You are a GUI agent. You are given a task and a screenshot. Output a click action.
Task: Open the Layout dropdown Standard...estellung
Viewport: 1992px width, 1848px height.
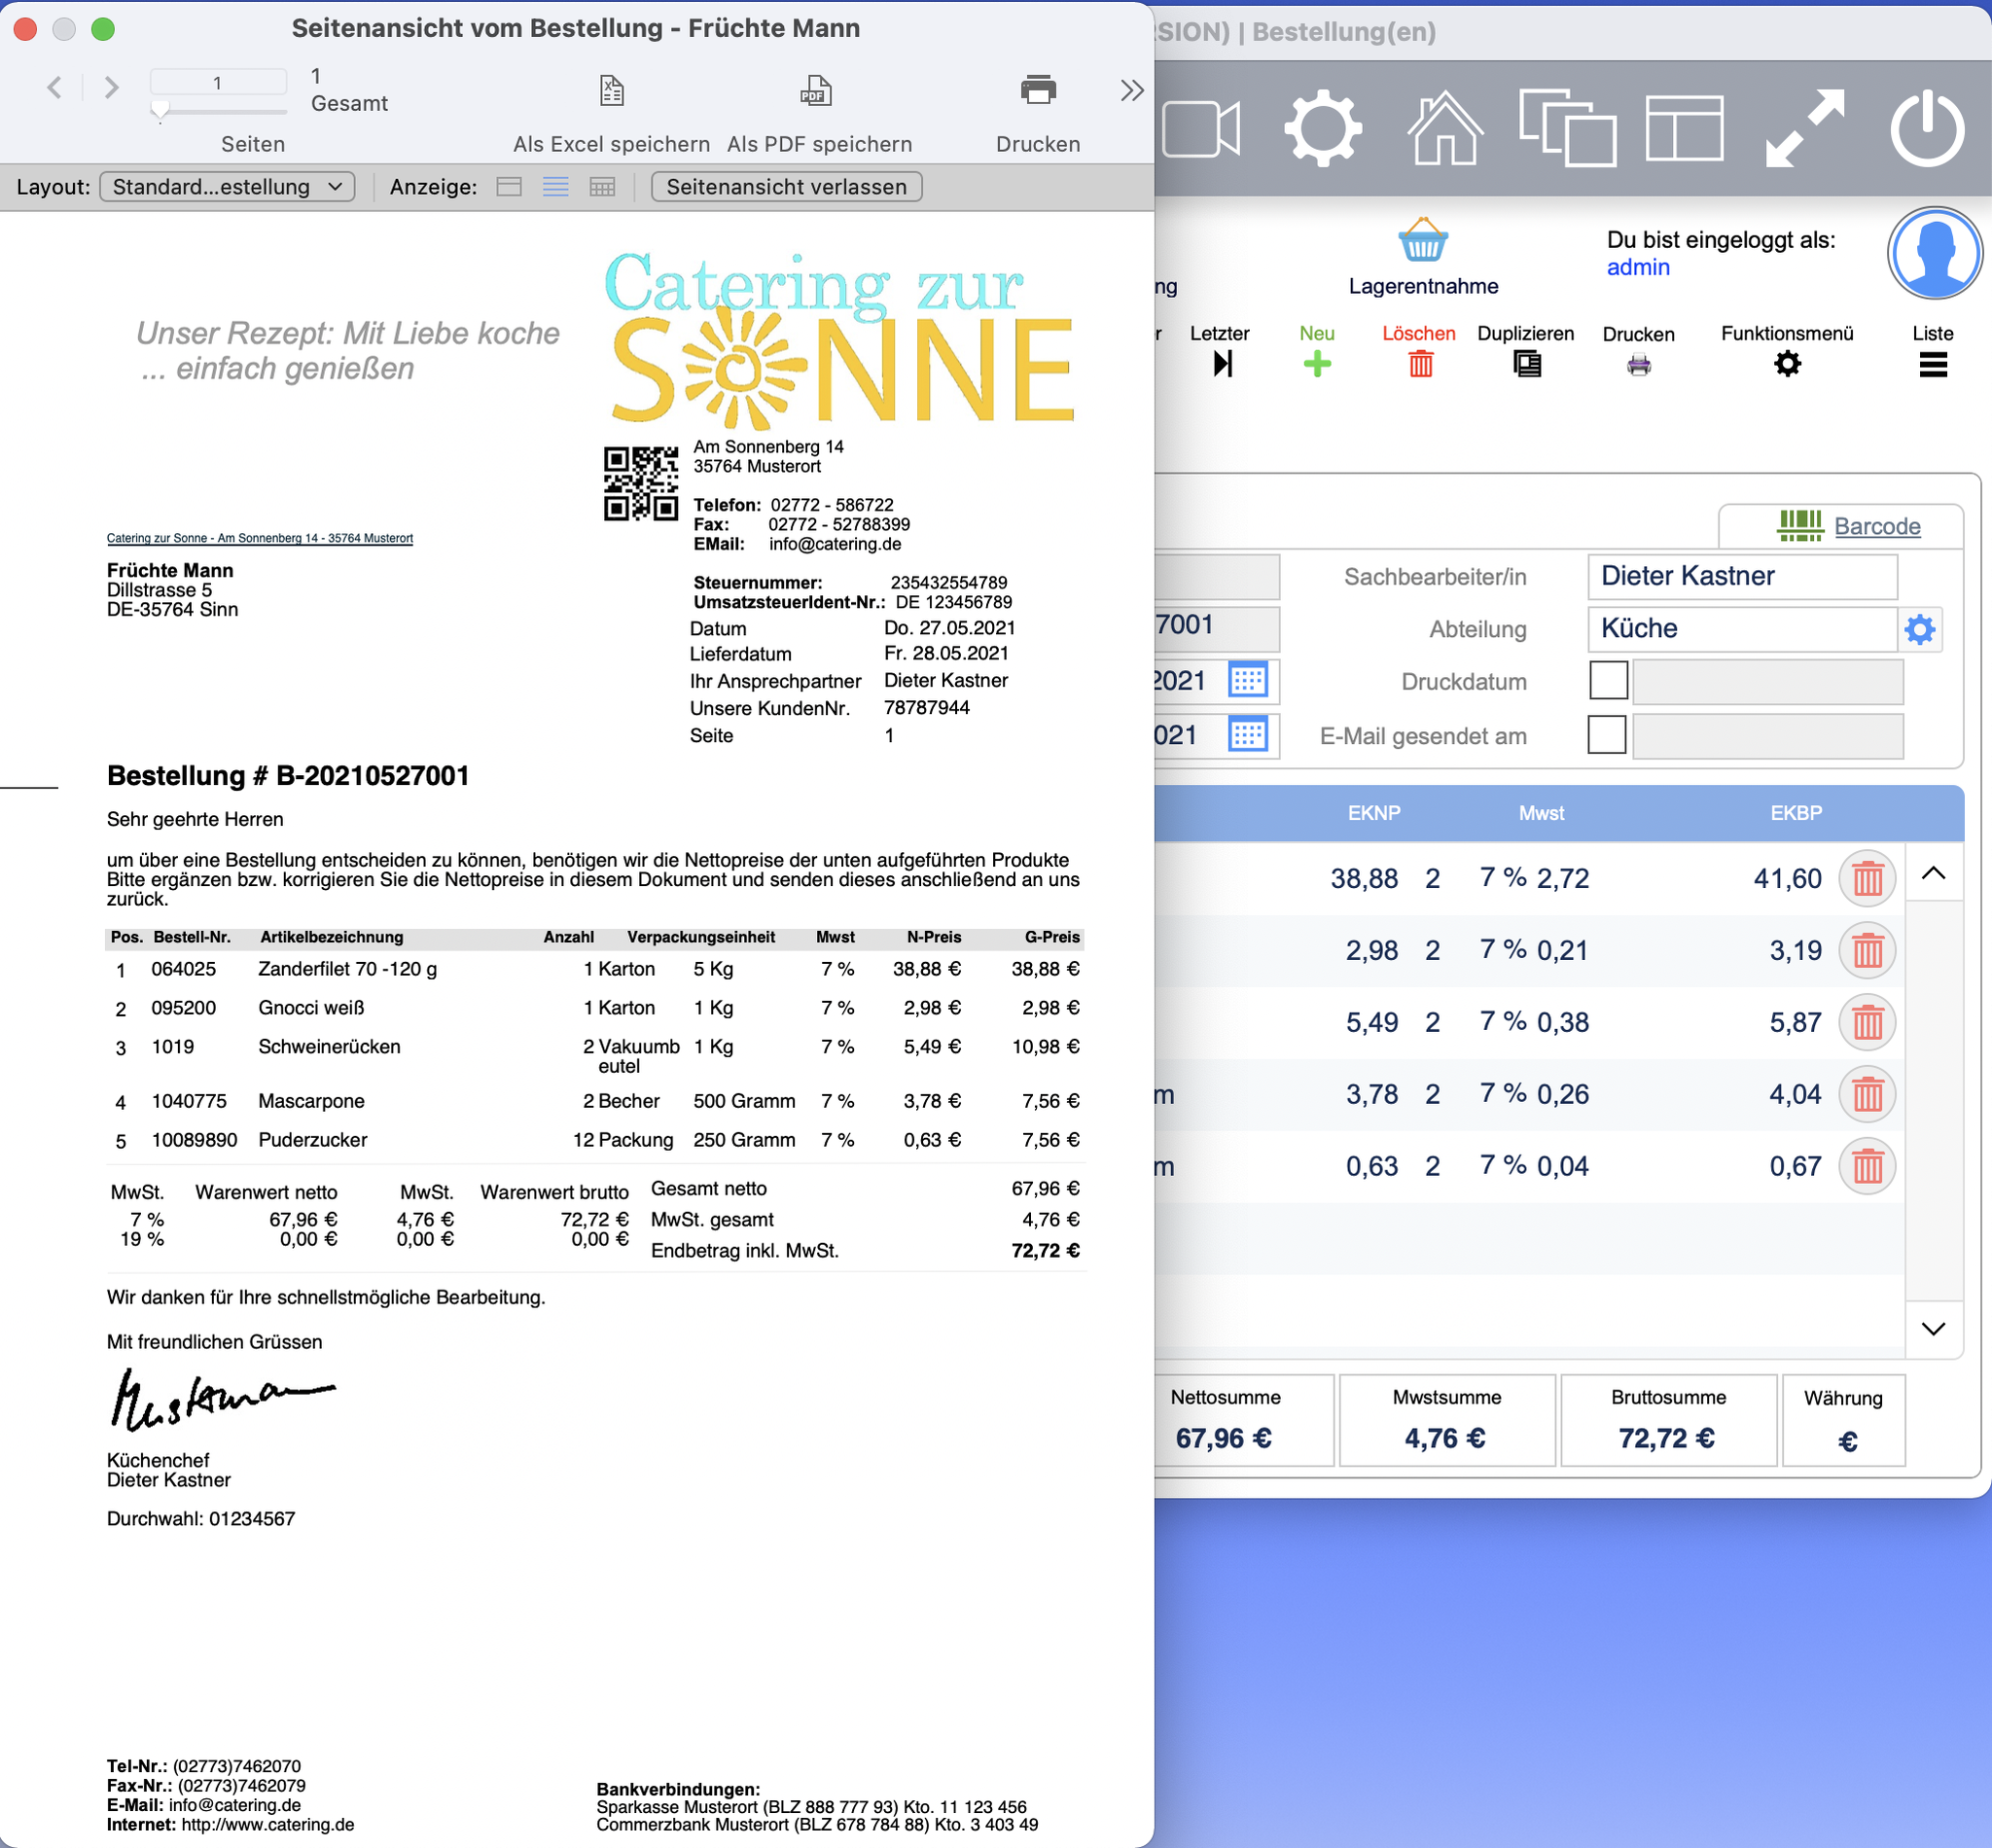coord(228,187)
